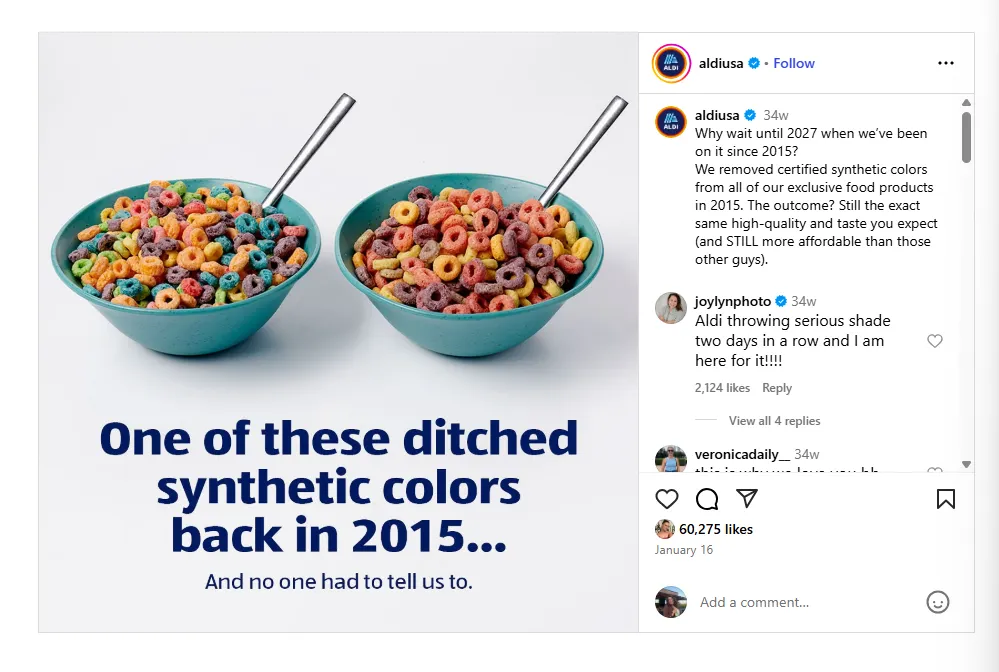Open emoji picker in comment box

tap(937, 602)
